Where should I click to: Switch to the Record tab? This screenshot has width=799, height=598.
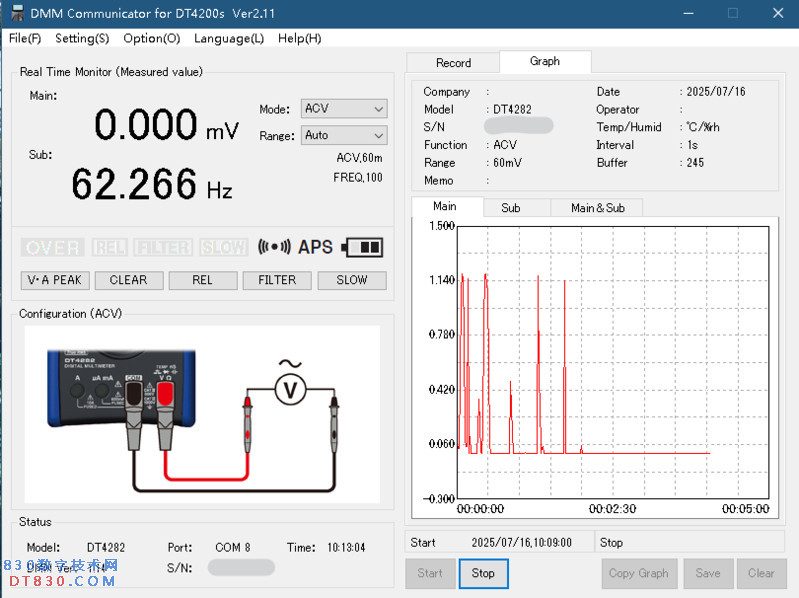click(453, 62)
